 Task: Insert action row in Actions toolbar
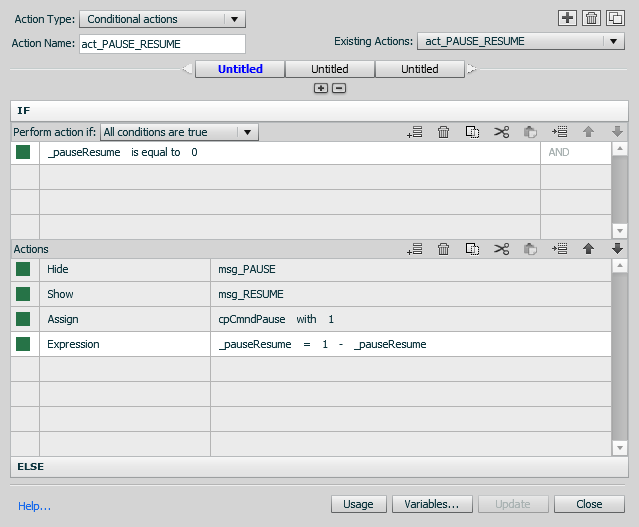560,249
